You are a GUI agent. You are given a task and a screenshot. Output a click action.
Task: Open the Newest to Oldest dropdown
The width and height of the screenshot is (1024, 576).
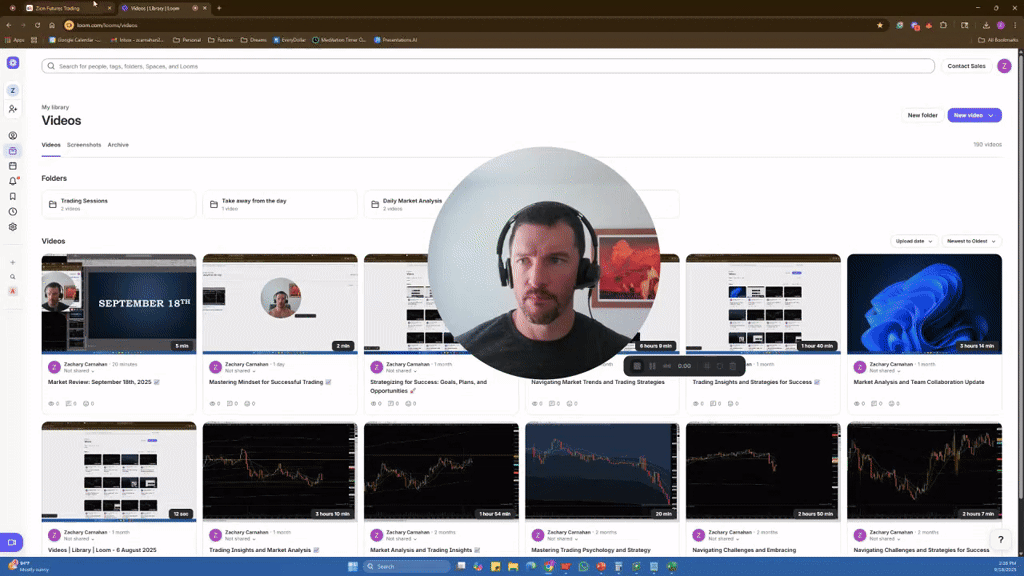click(971, 241)
